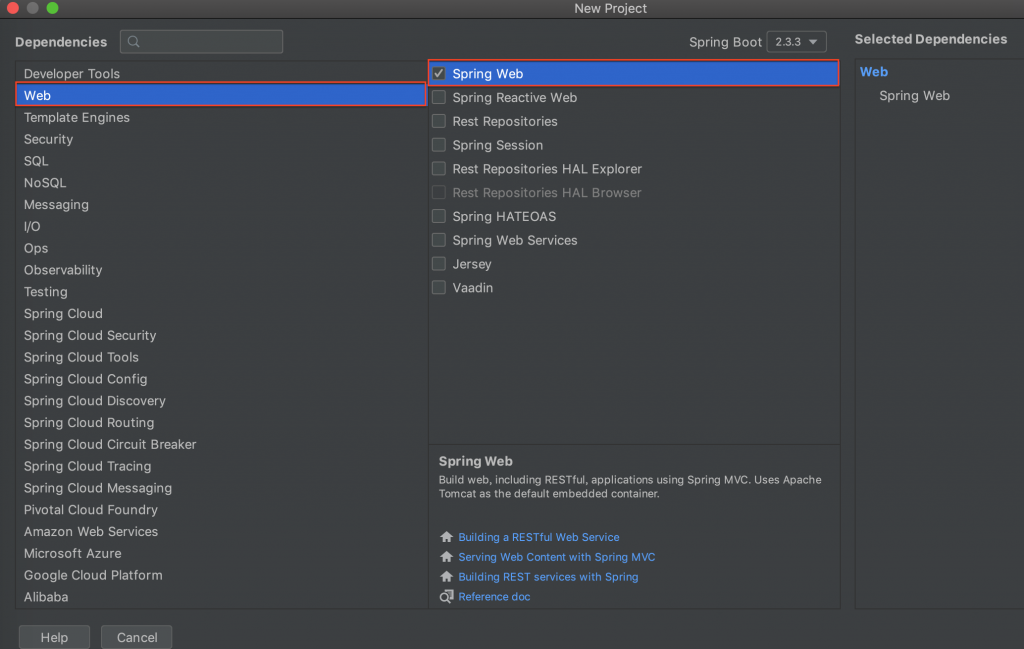Image resolution: width=1024 pixels, height=649 pixels.
Task: Open Serving Web Content with Spring MVC link
Action: [556, 557]
